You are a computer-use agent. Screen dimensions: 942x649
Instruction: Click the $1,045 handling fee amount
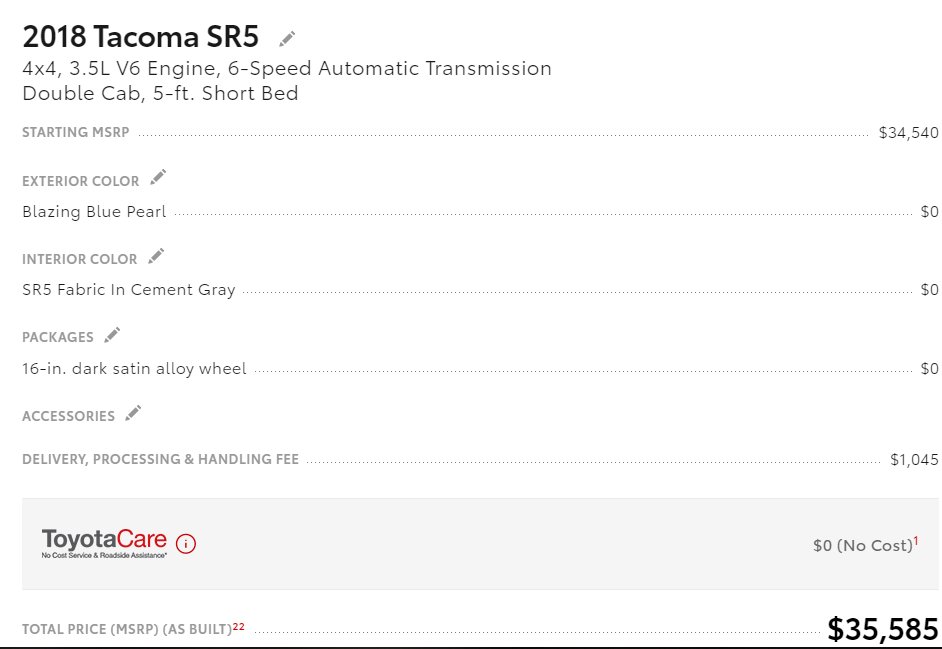click(x=914, y=460)
